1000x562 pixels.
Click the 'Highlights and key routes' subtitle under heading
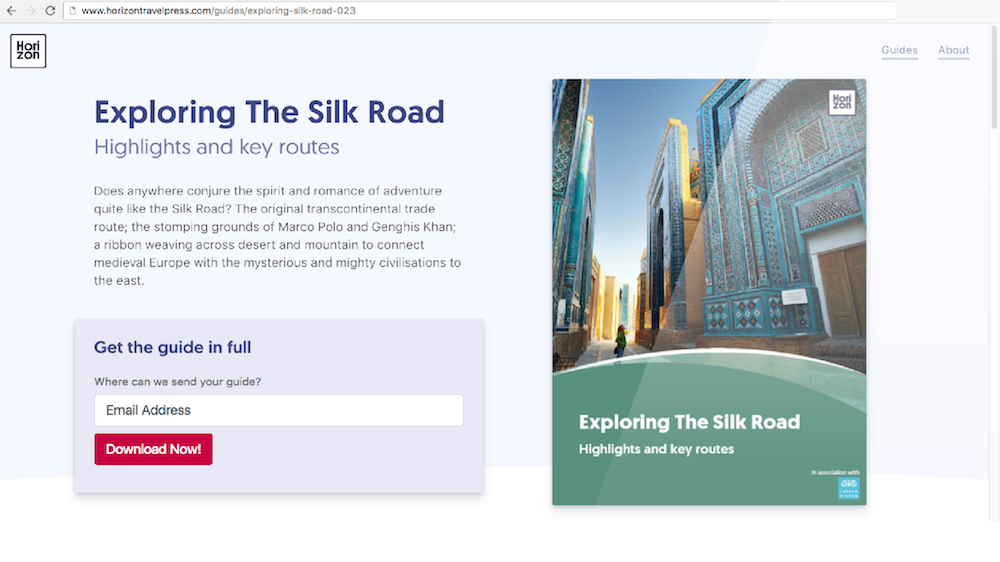coord(217,147)
